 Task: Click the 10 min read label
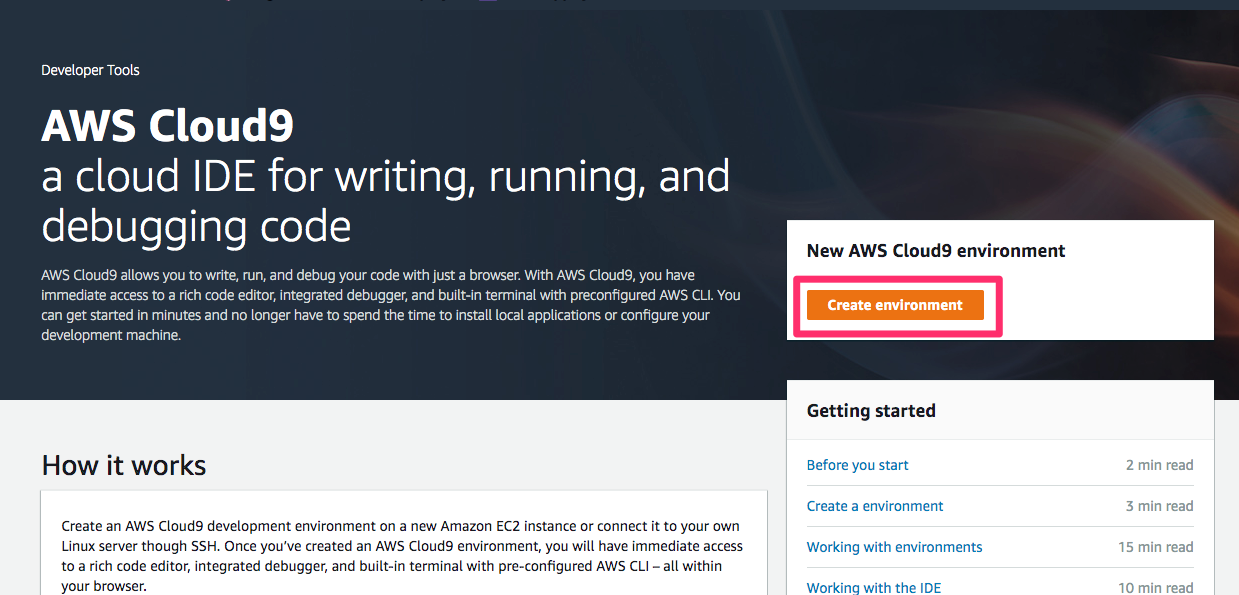pyautogui.click(x=1156, y=588)
